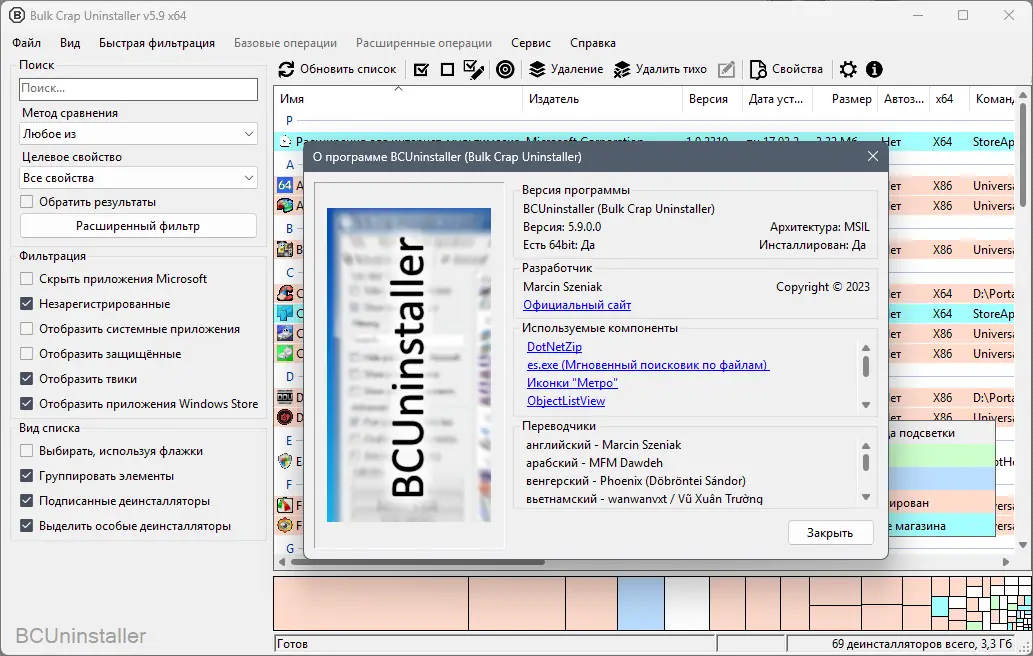Image resolution: width=1033 pixels, height=656 pixels.
Task: Select the teal shirt app icon under group C
Action: 285,314
